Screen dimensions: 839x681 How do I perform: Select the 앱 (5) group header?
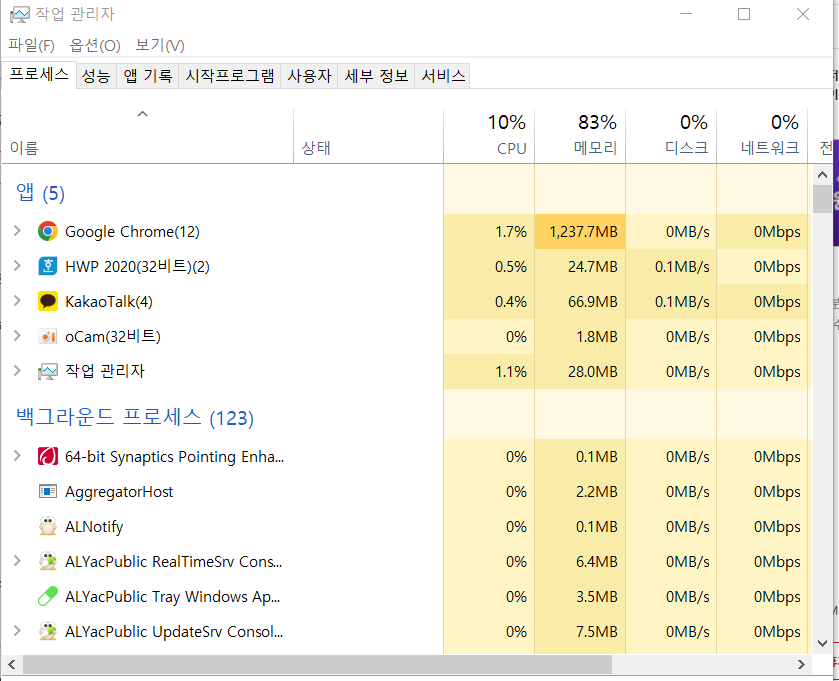pyautogui.click(x=40, y=193)
